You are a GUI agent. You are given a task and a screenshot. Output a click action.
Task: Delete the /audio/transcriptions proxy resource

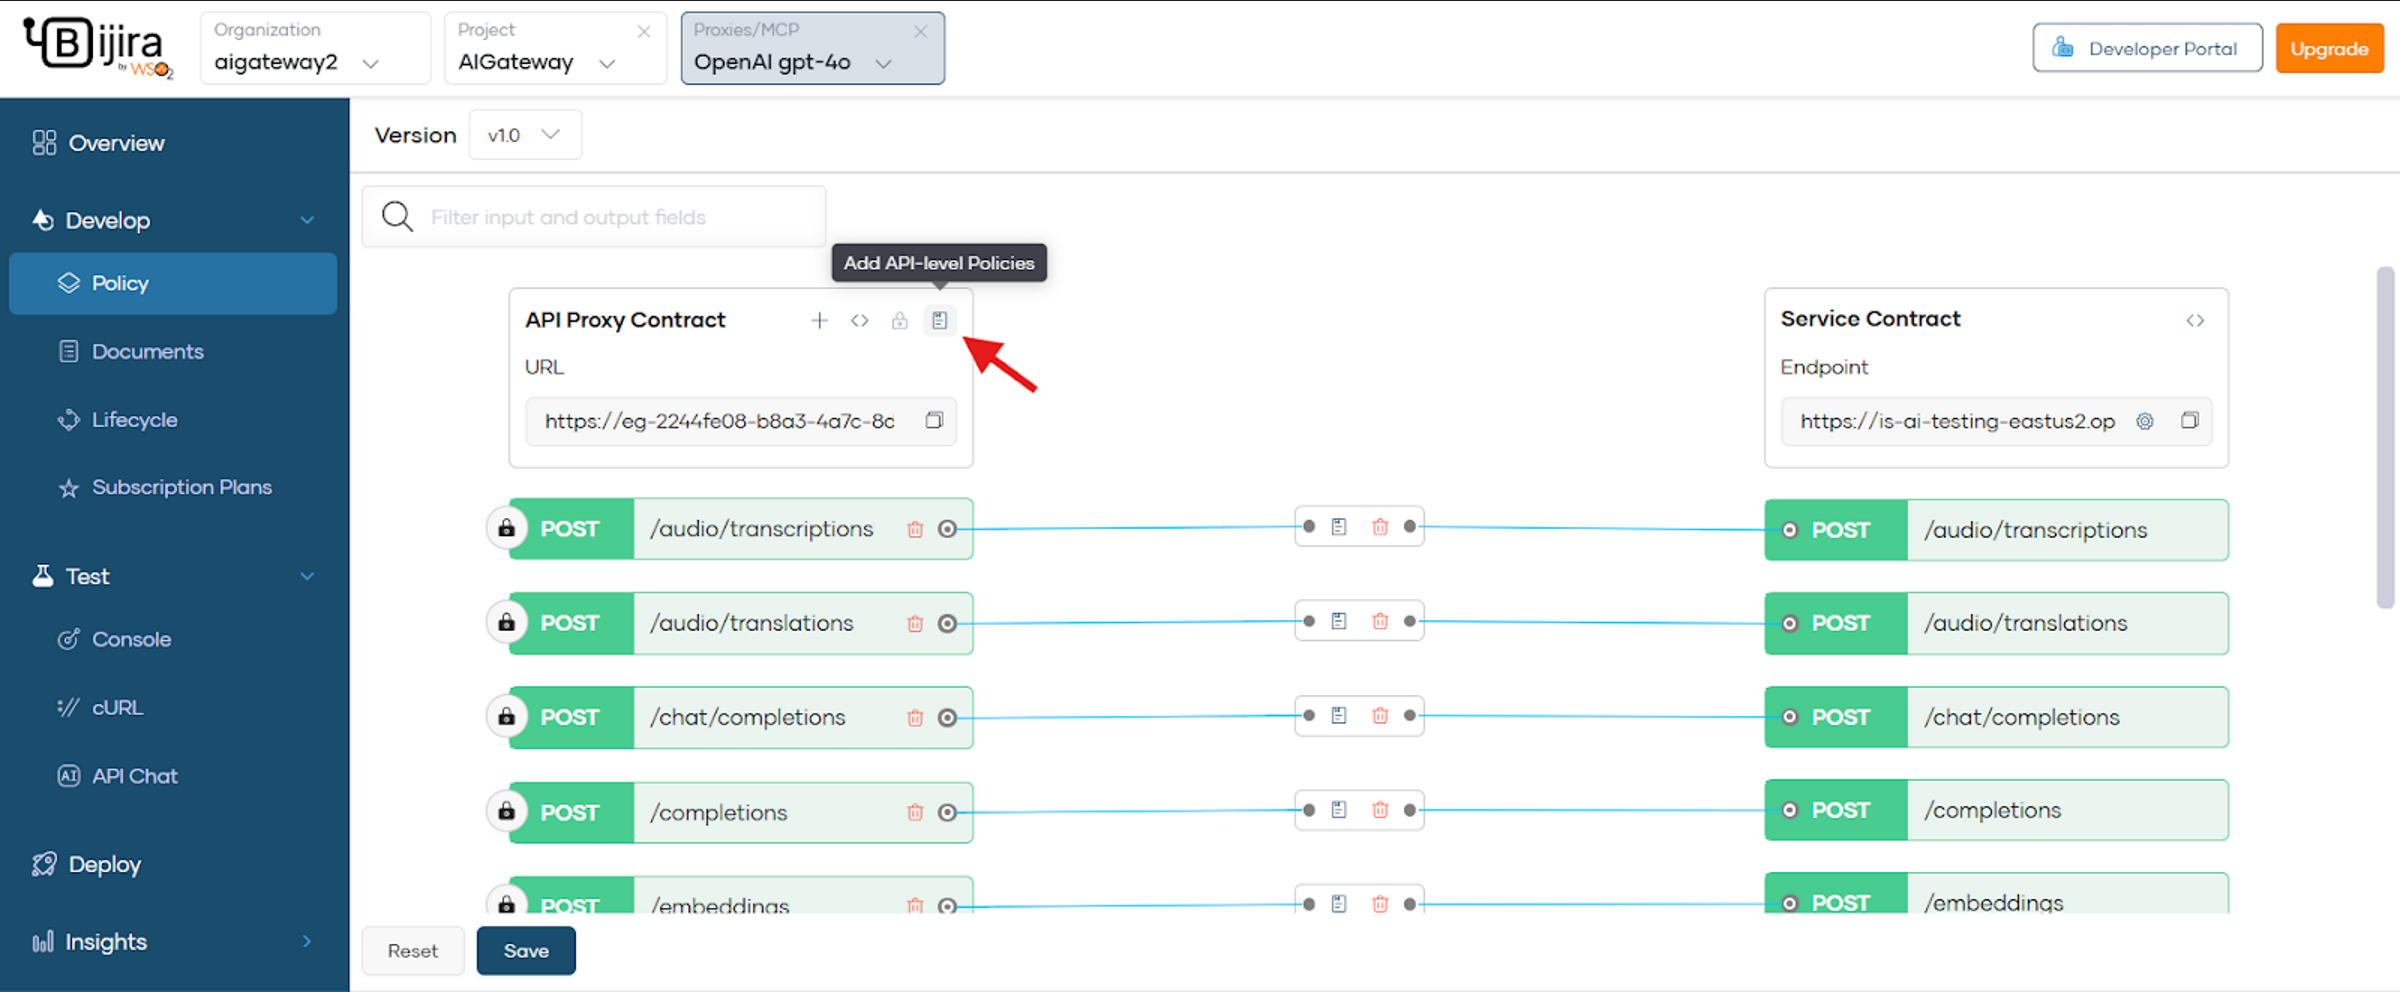(914, 529)
